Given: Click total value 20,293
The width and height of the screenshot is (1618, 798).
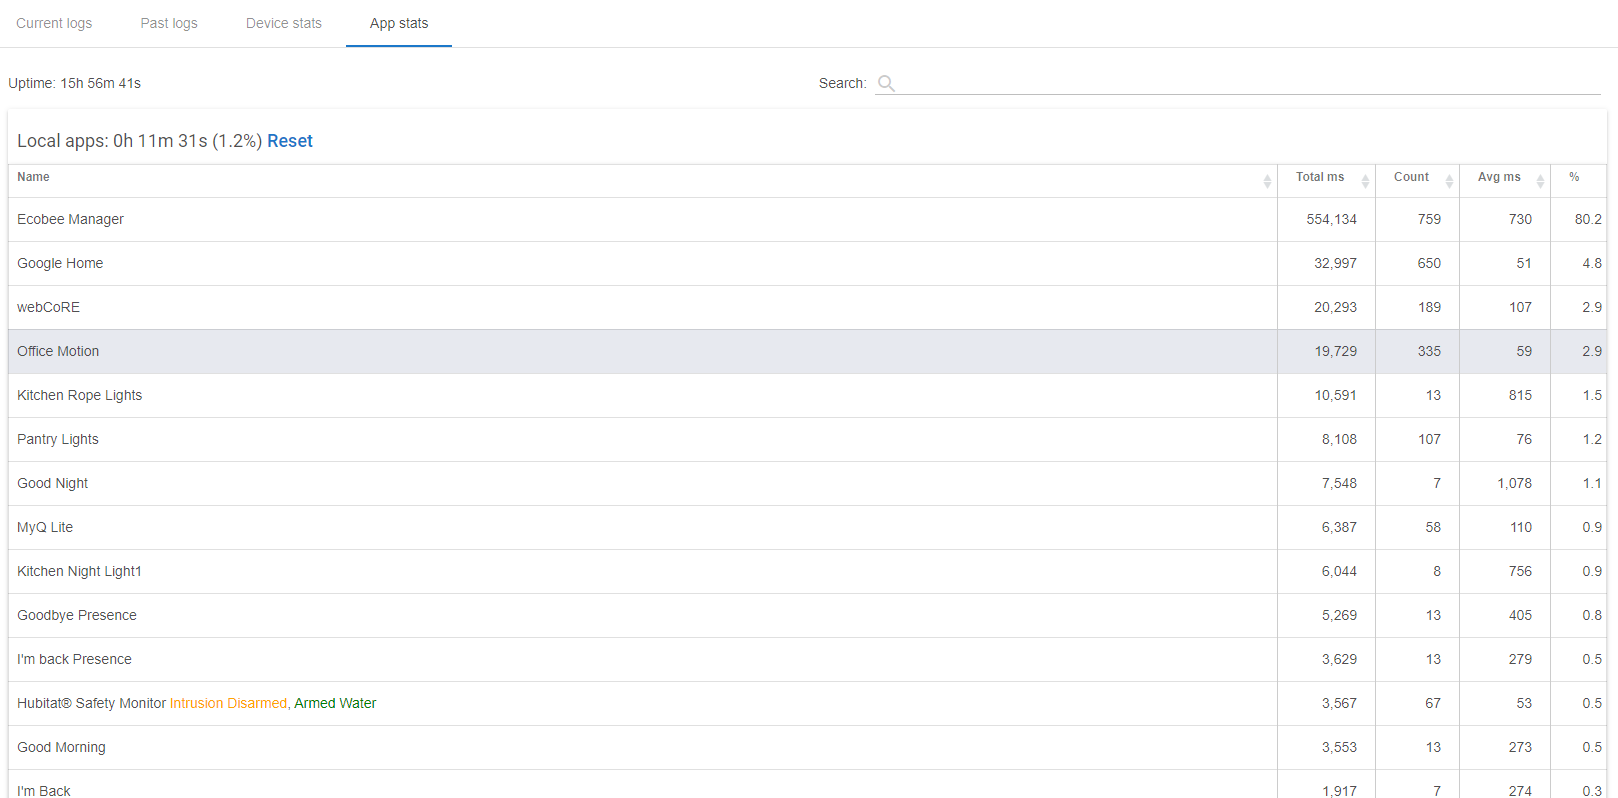Looking at the screenshot, I should 1335,307.
